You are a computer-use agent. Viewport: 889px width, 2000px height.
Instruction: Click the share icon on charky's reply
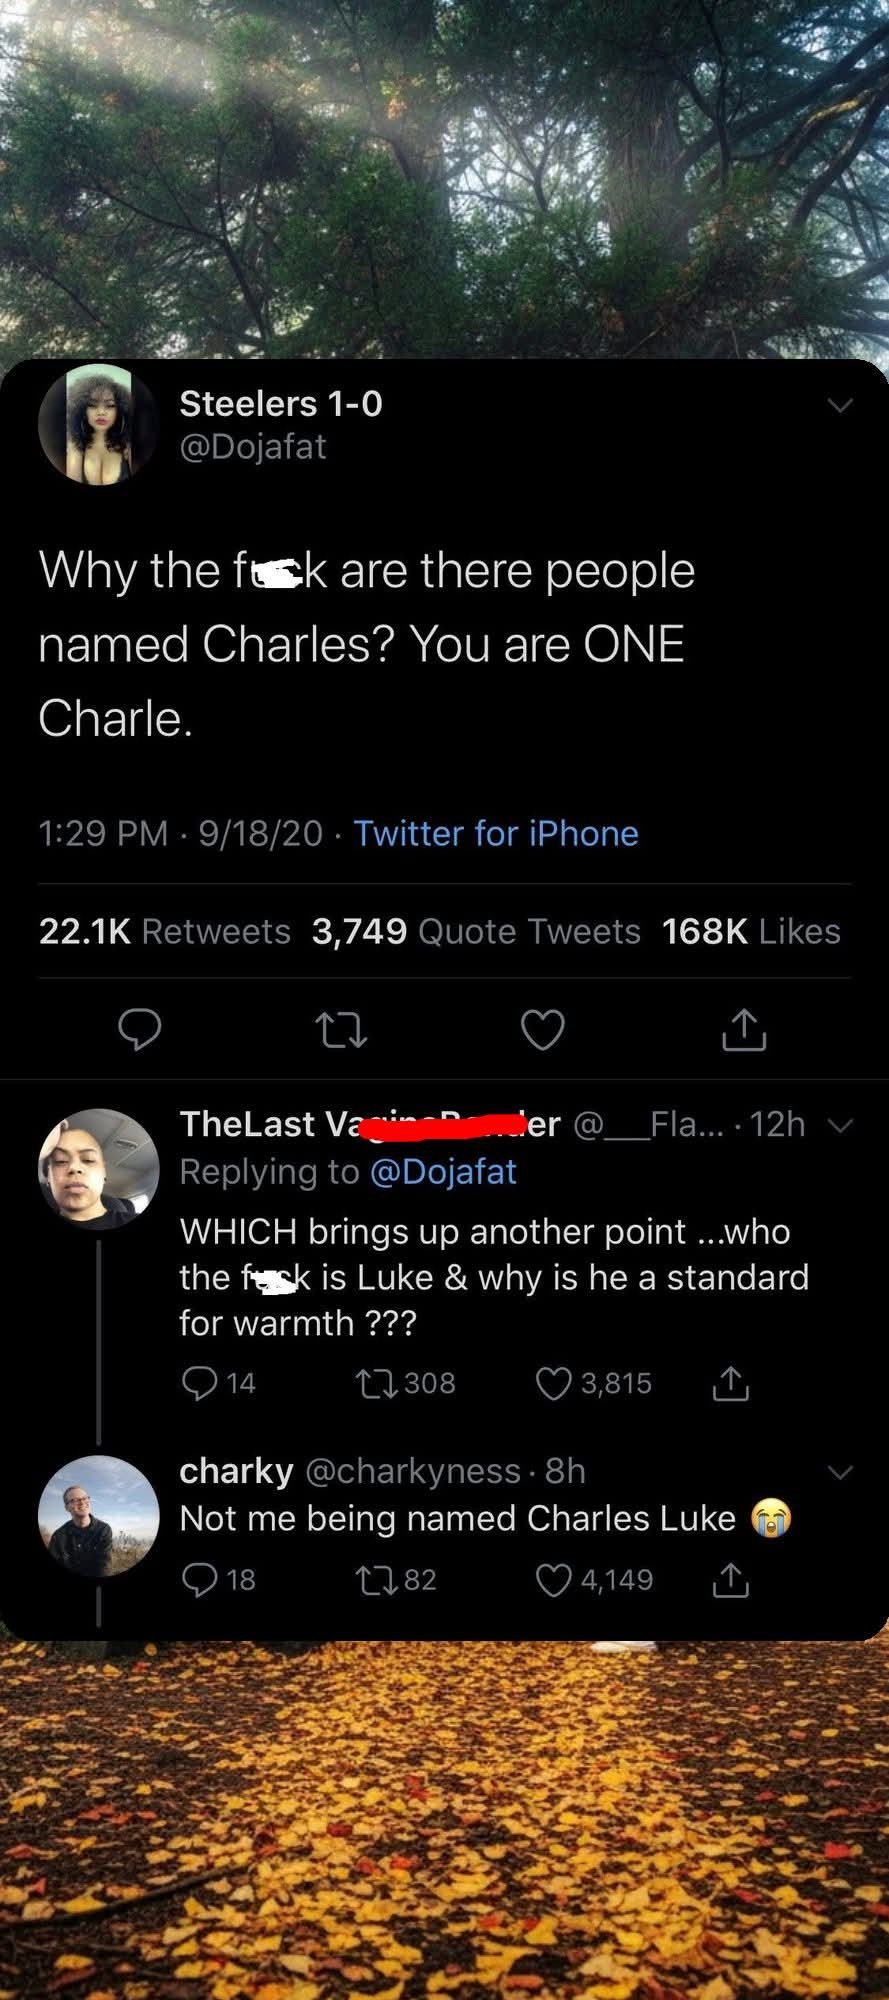click(732, 1580)
